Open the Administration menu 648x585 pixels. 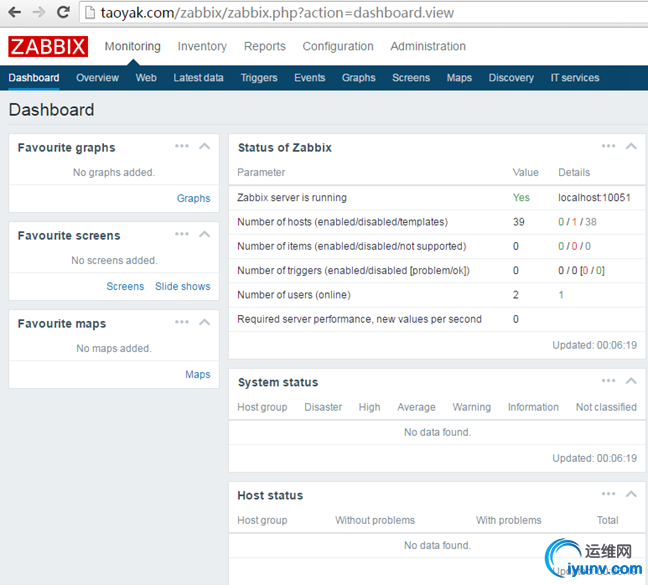[428, 46]
